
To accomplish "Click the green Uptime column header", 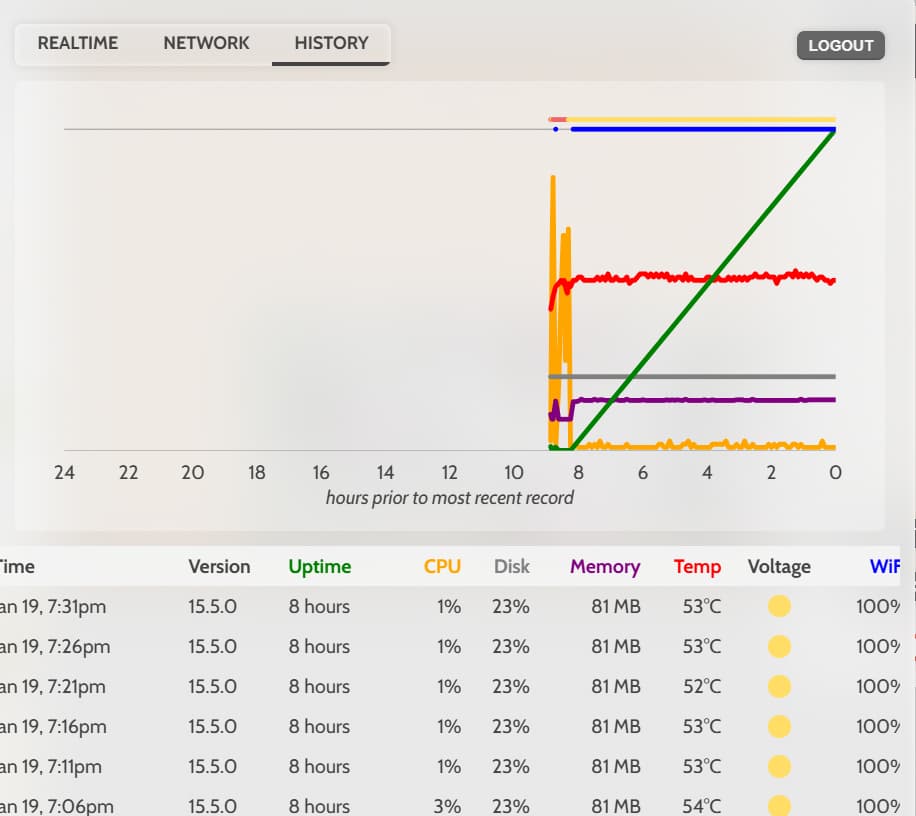I will point(319,567).
